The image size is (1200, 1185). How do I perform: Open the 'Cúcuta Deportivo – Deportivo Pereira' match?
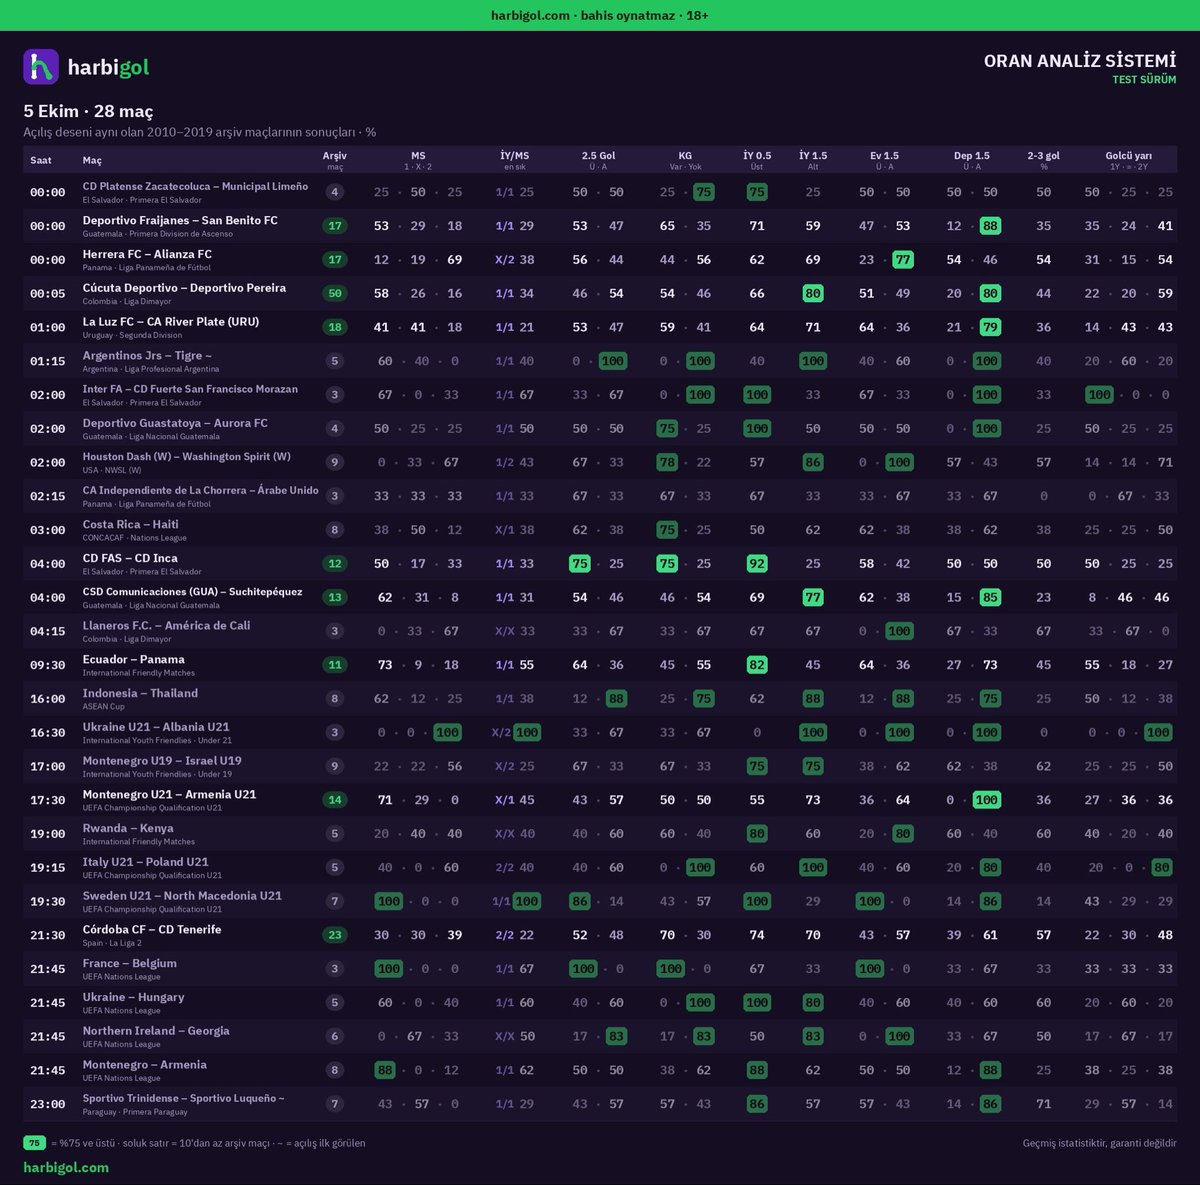click(184, 288)
